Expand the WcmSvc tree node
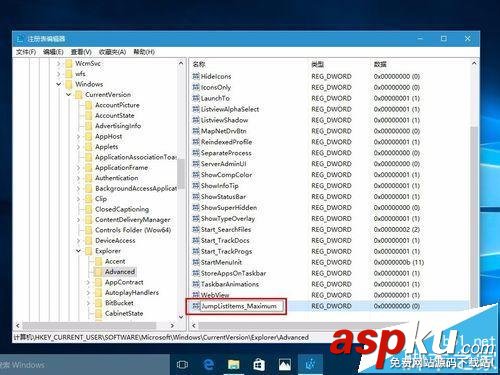Viewport: 500px width, 375px height. pyautogui.click(x=59, y=63)
